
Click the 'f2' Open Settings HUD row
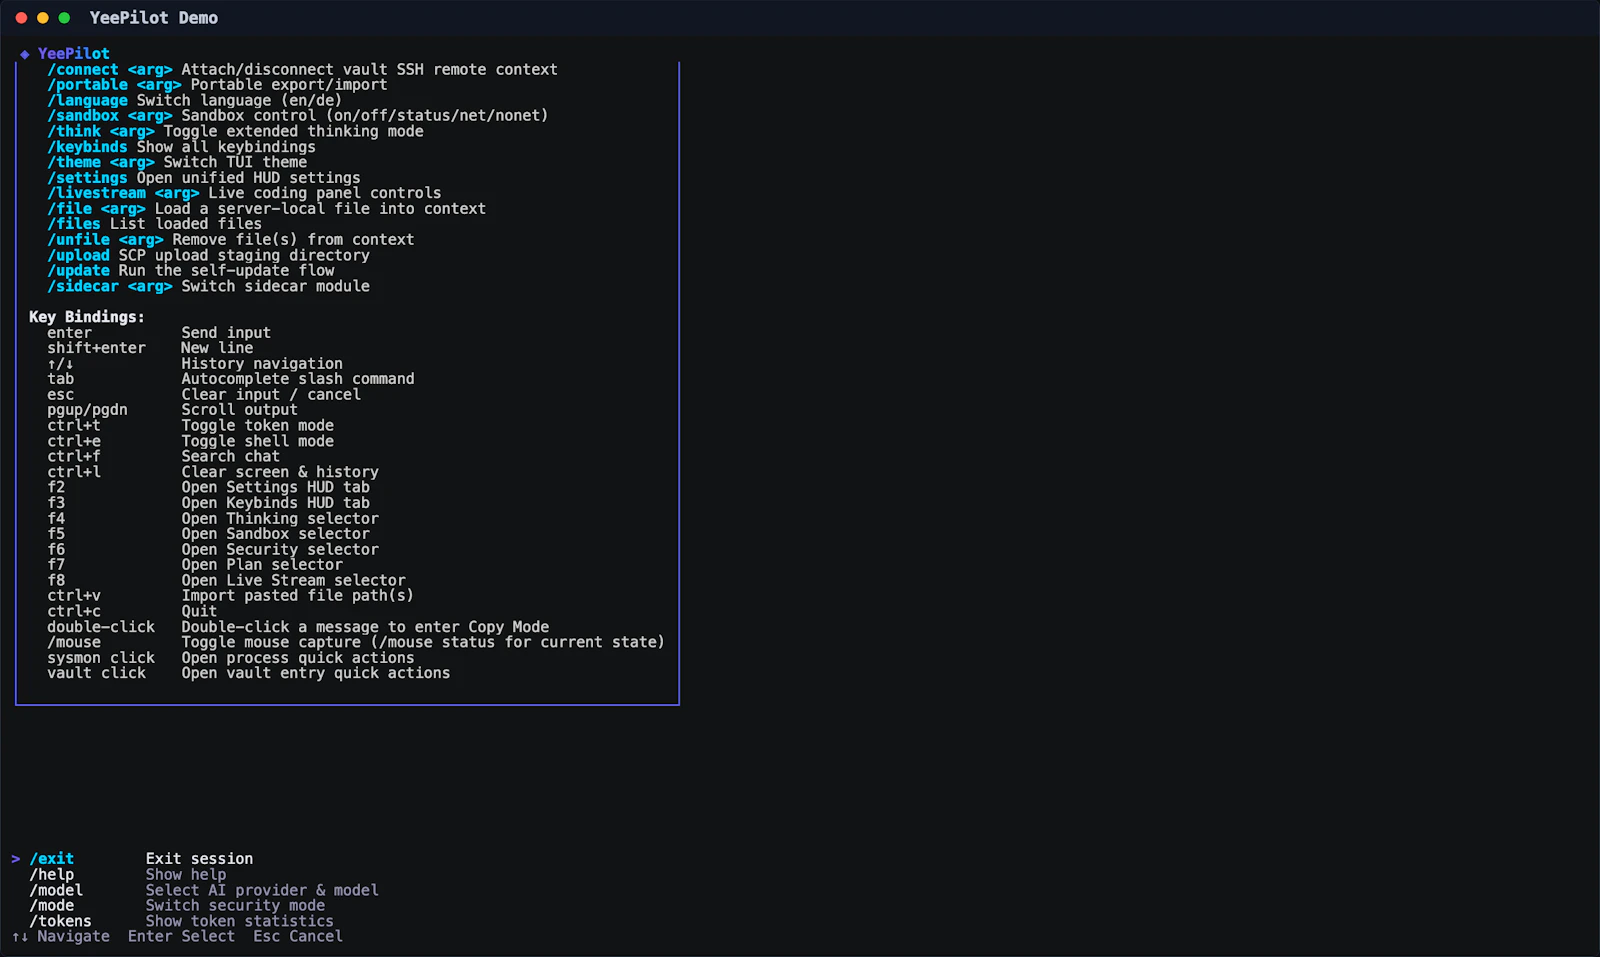[x=208, y=488]
